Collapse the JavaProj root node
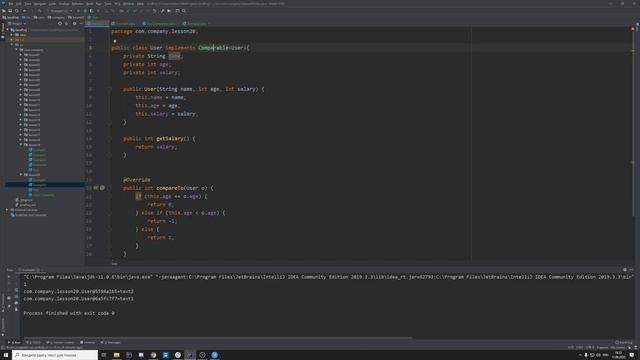 [7, 30]
